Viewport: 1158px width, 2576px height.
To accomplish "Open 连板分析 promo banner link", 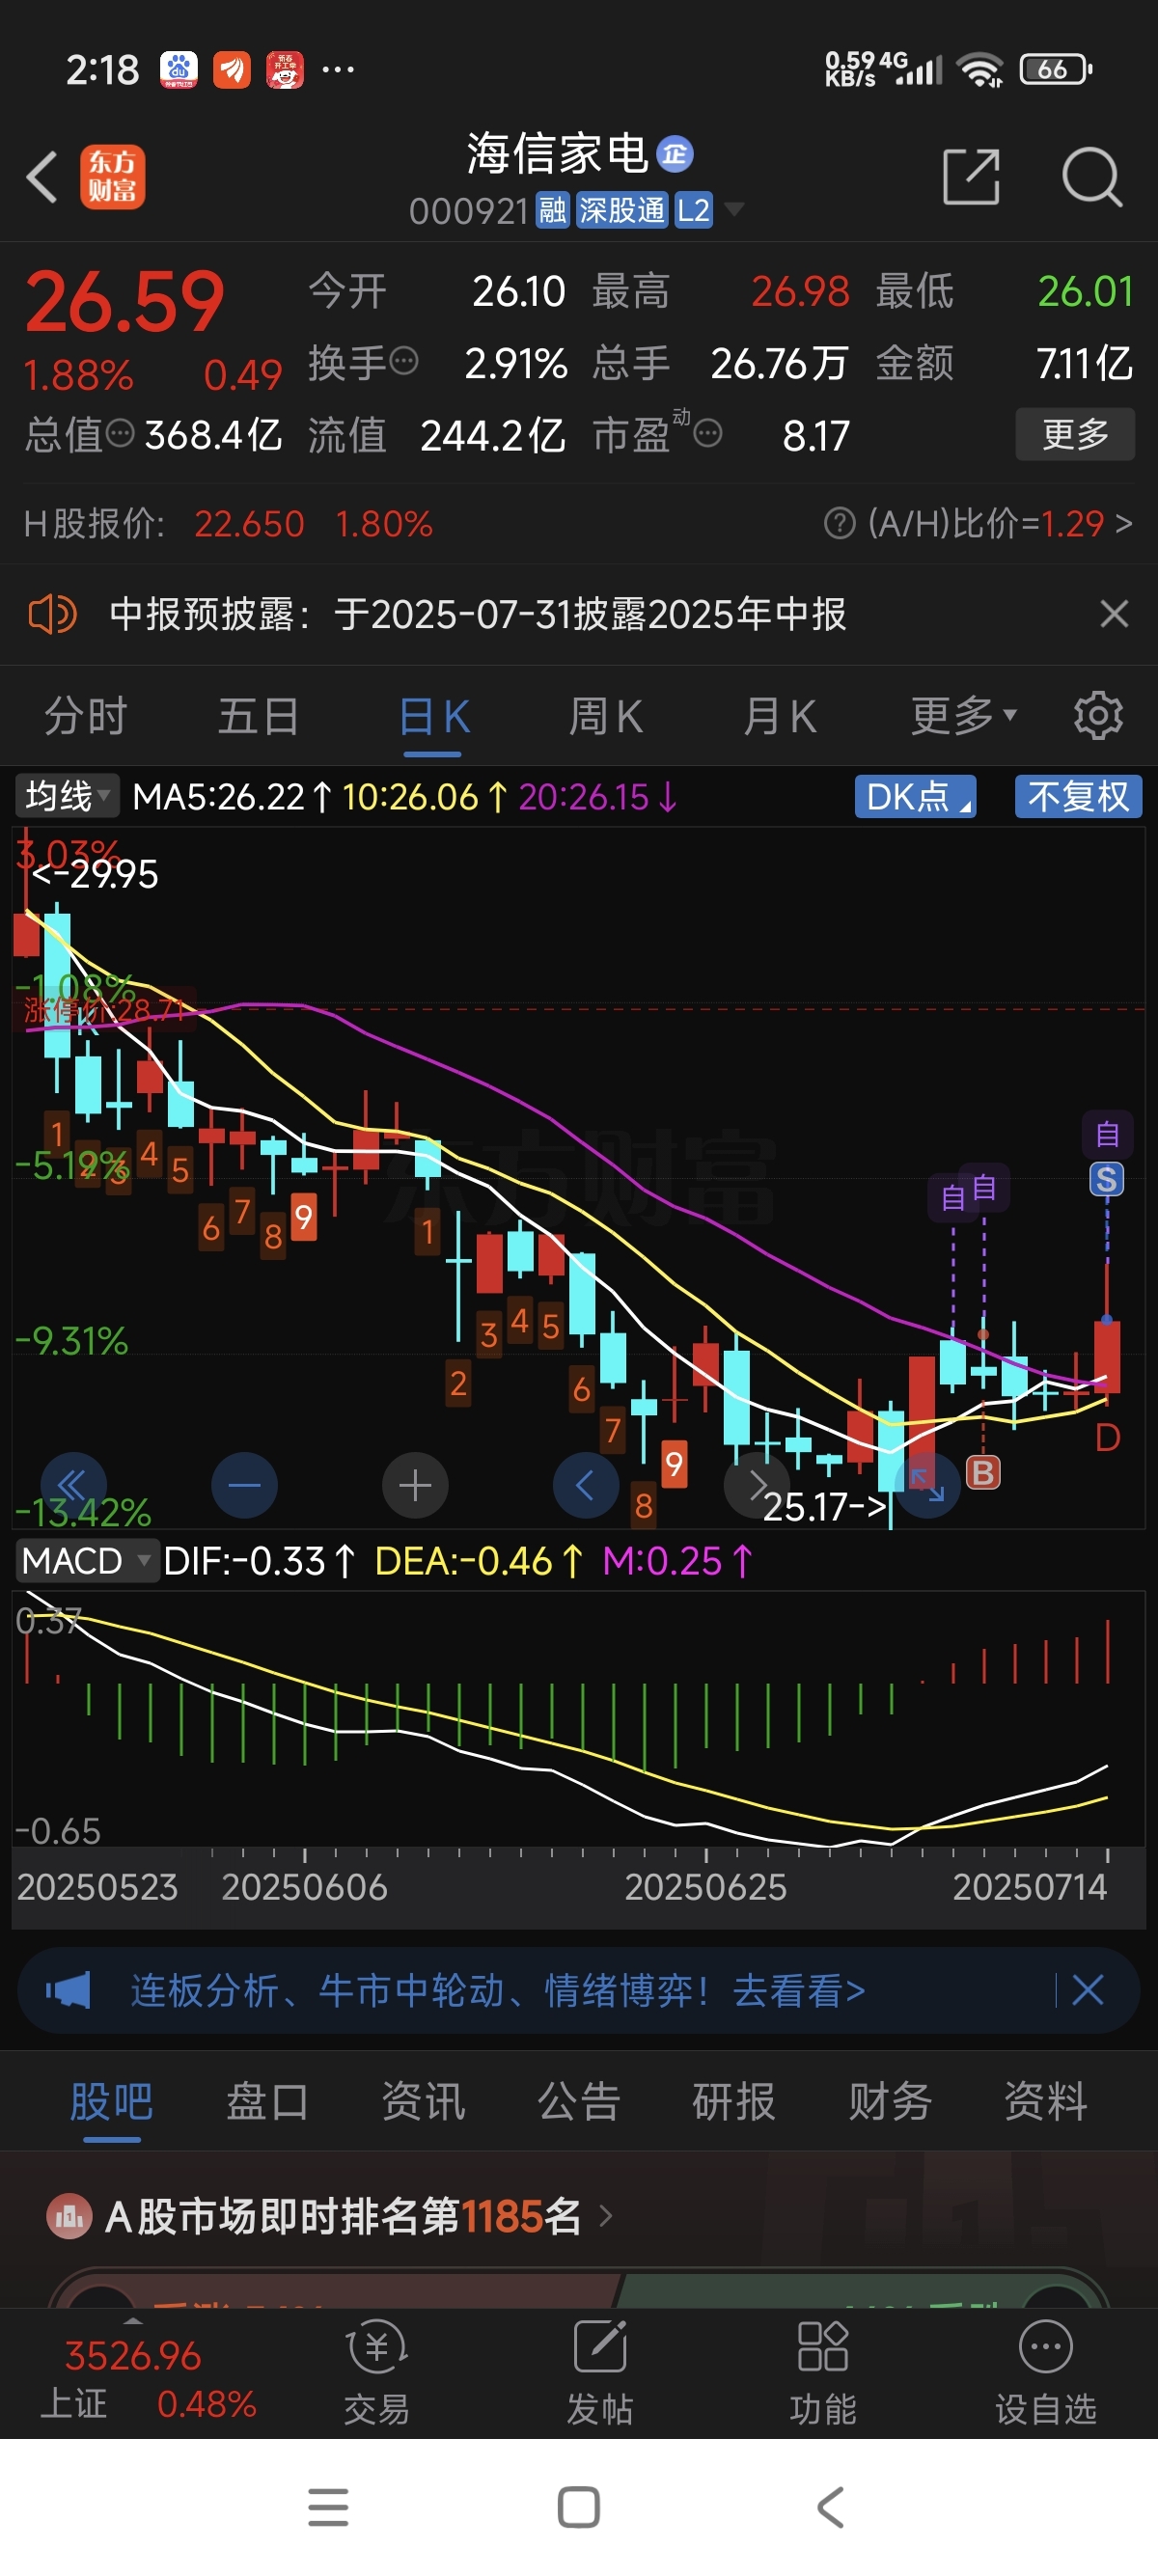I will point(498,1990).
